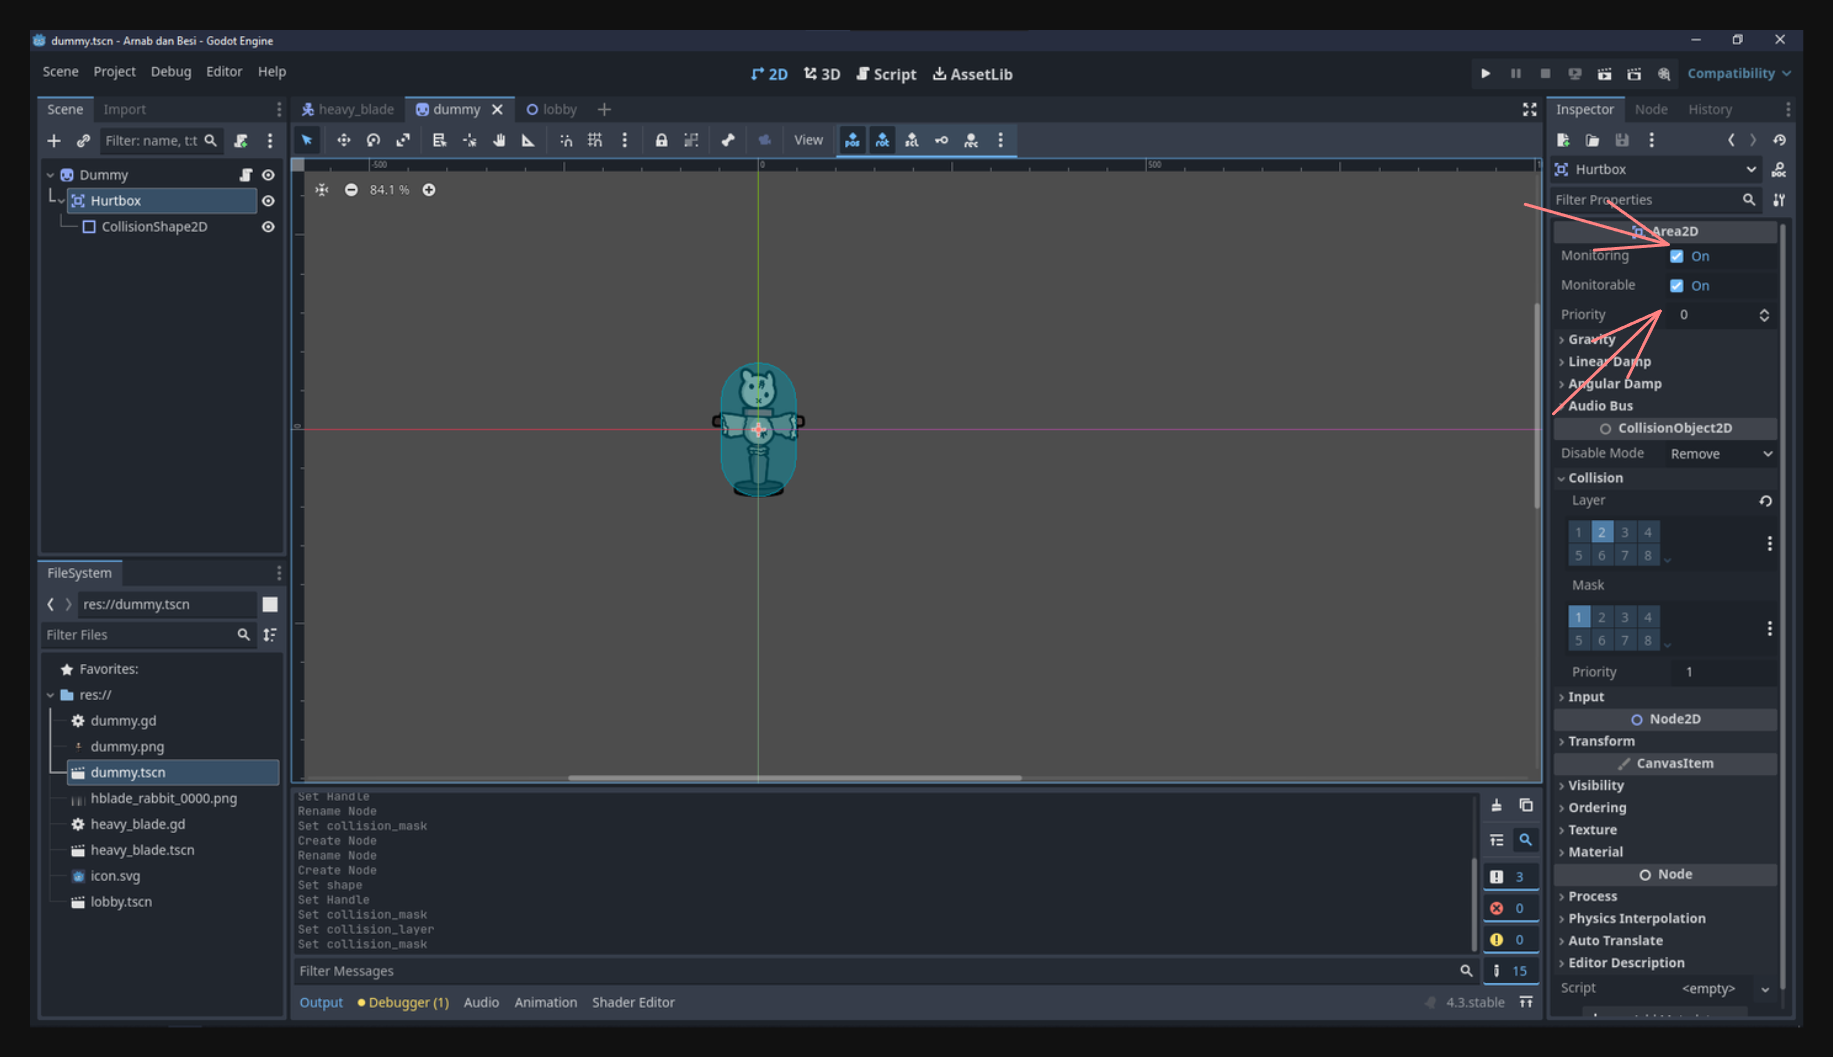Run the current scene

tap(1604, 74)
